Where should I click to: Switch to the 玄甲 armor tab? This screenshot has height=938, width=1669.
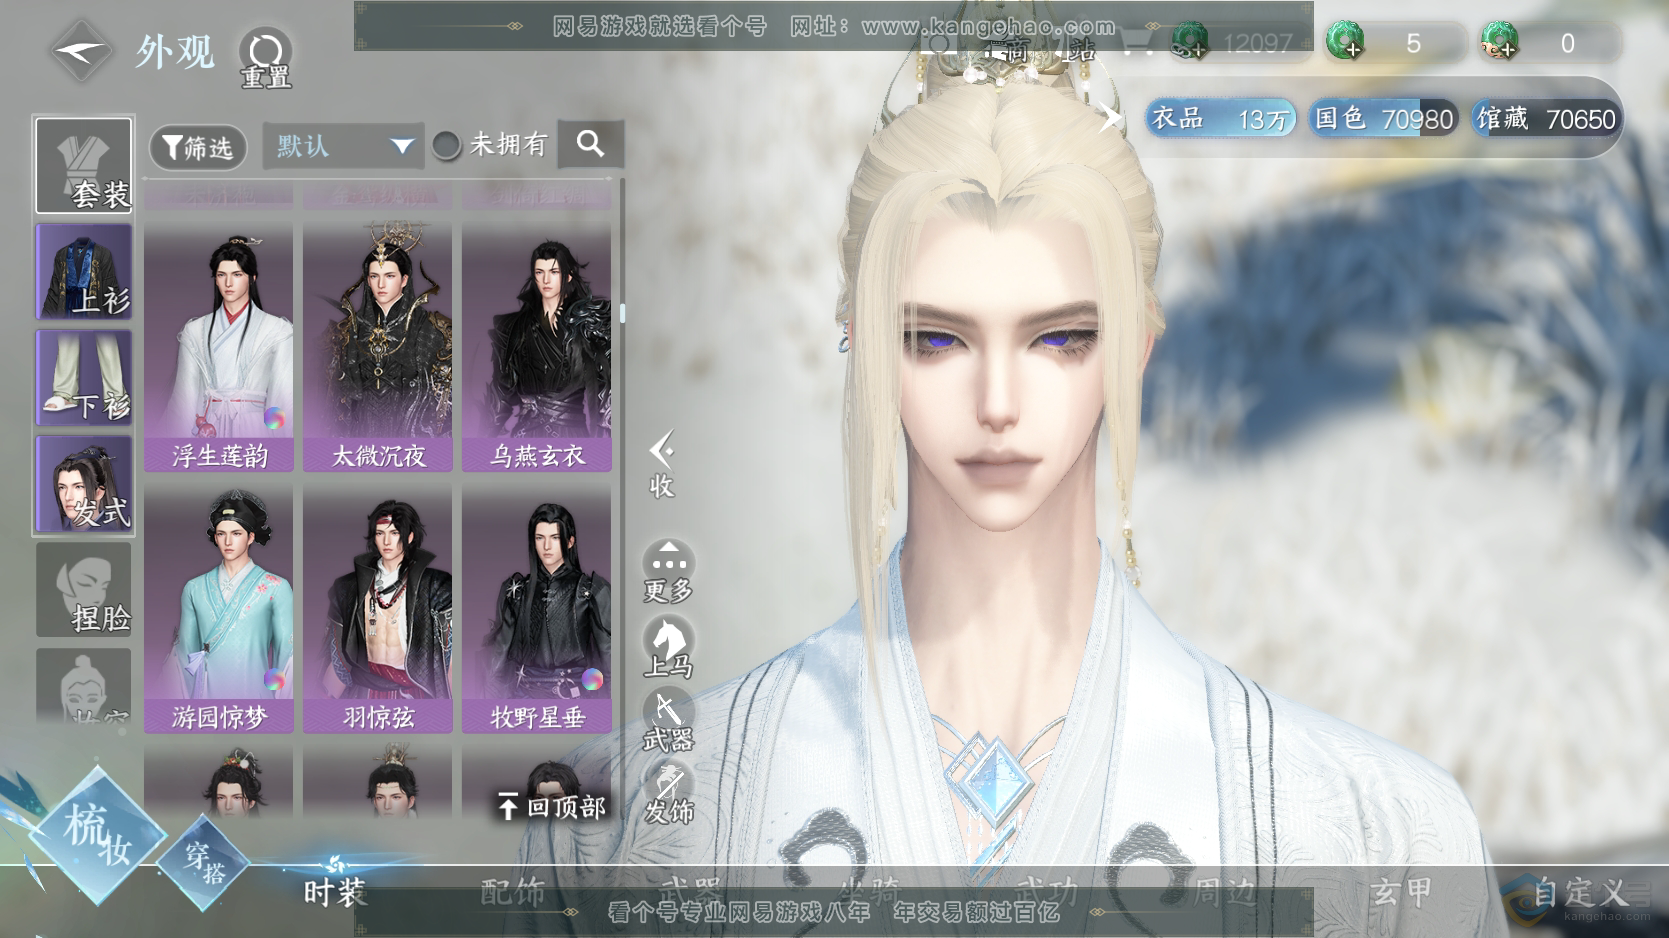point(1401,890)
